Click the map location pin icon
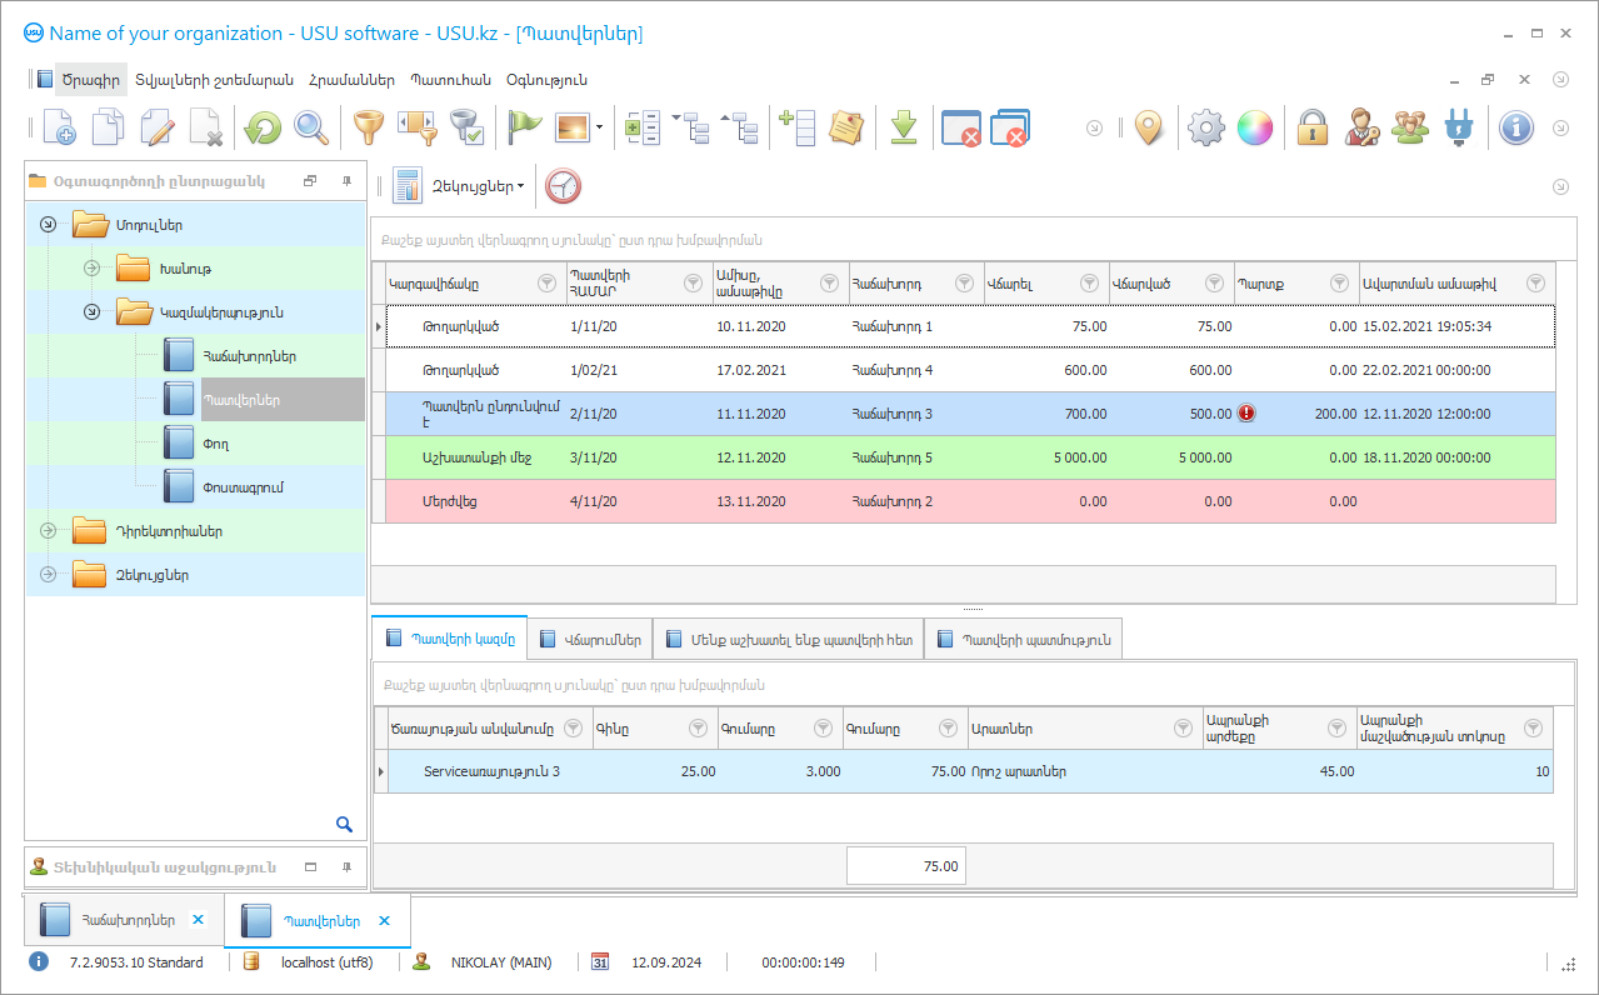This screenshot has height=995, width=1599. click(1150, 128)
